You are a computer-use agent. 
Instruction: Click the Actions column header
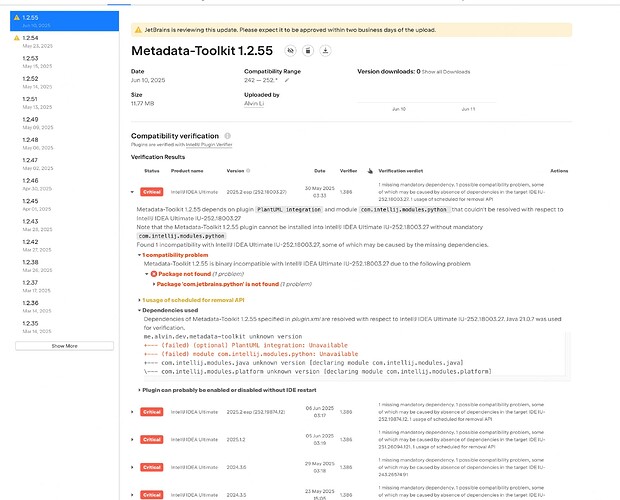(559, 171)
